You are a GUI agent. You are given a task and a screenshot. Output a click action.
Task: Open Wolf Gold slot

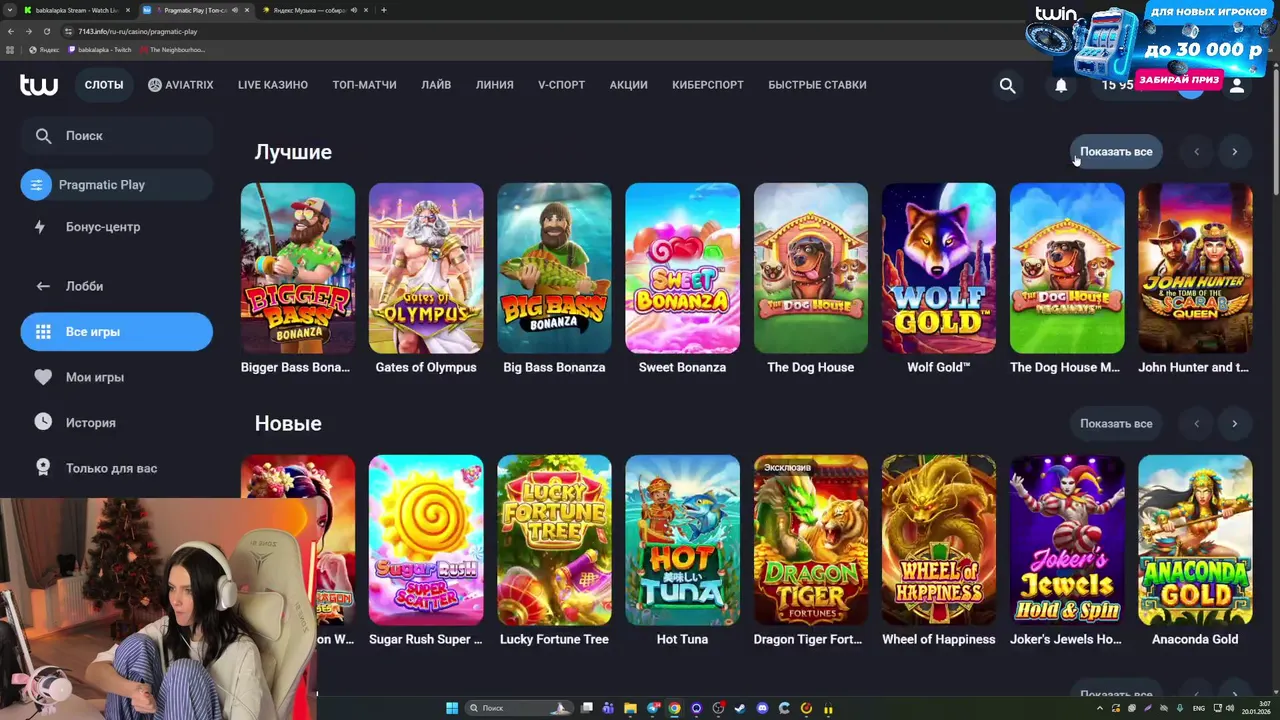[939, 268]
